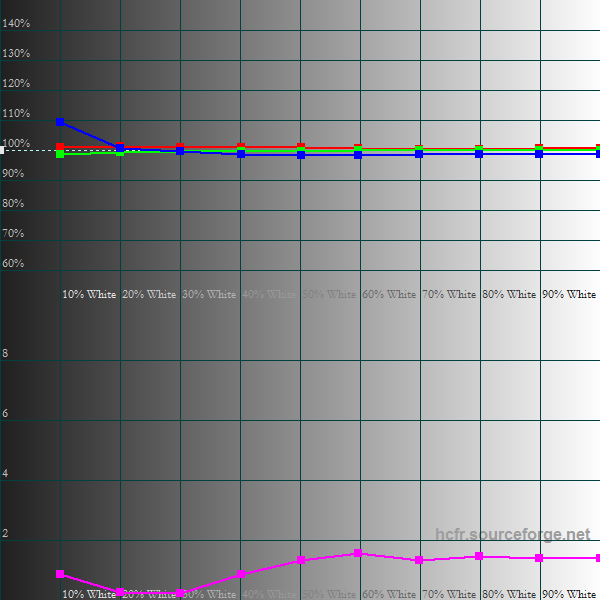
Task: Click the blue marker at 70% White
Action: pyautogui.click(x=419, y=154)
